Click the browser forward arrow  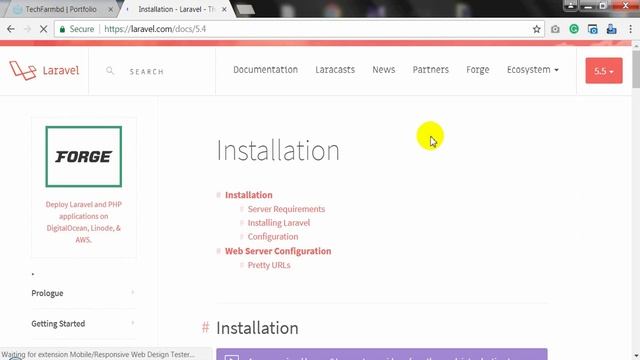[x=27, y=29]
